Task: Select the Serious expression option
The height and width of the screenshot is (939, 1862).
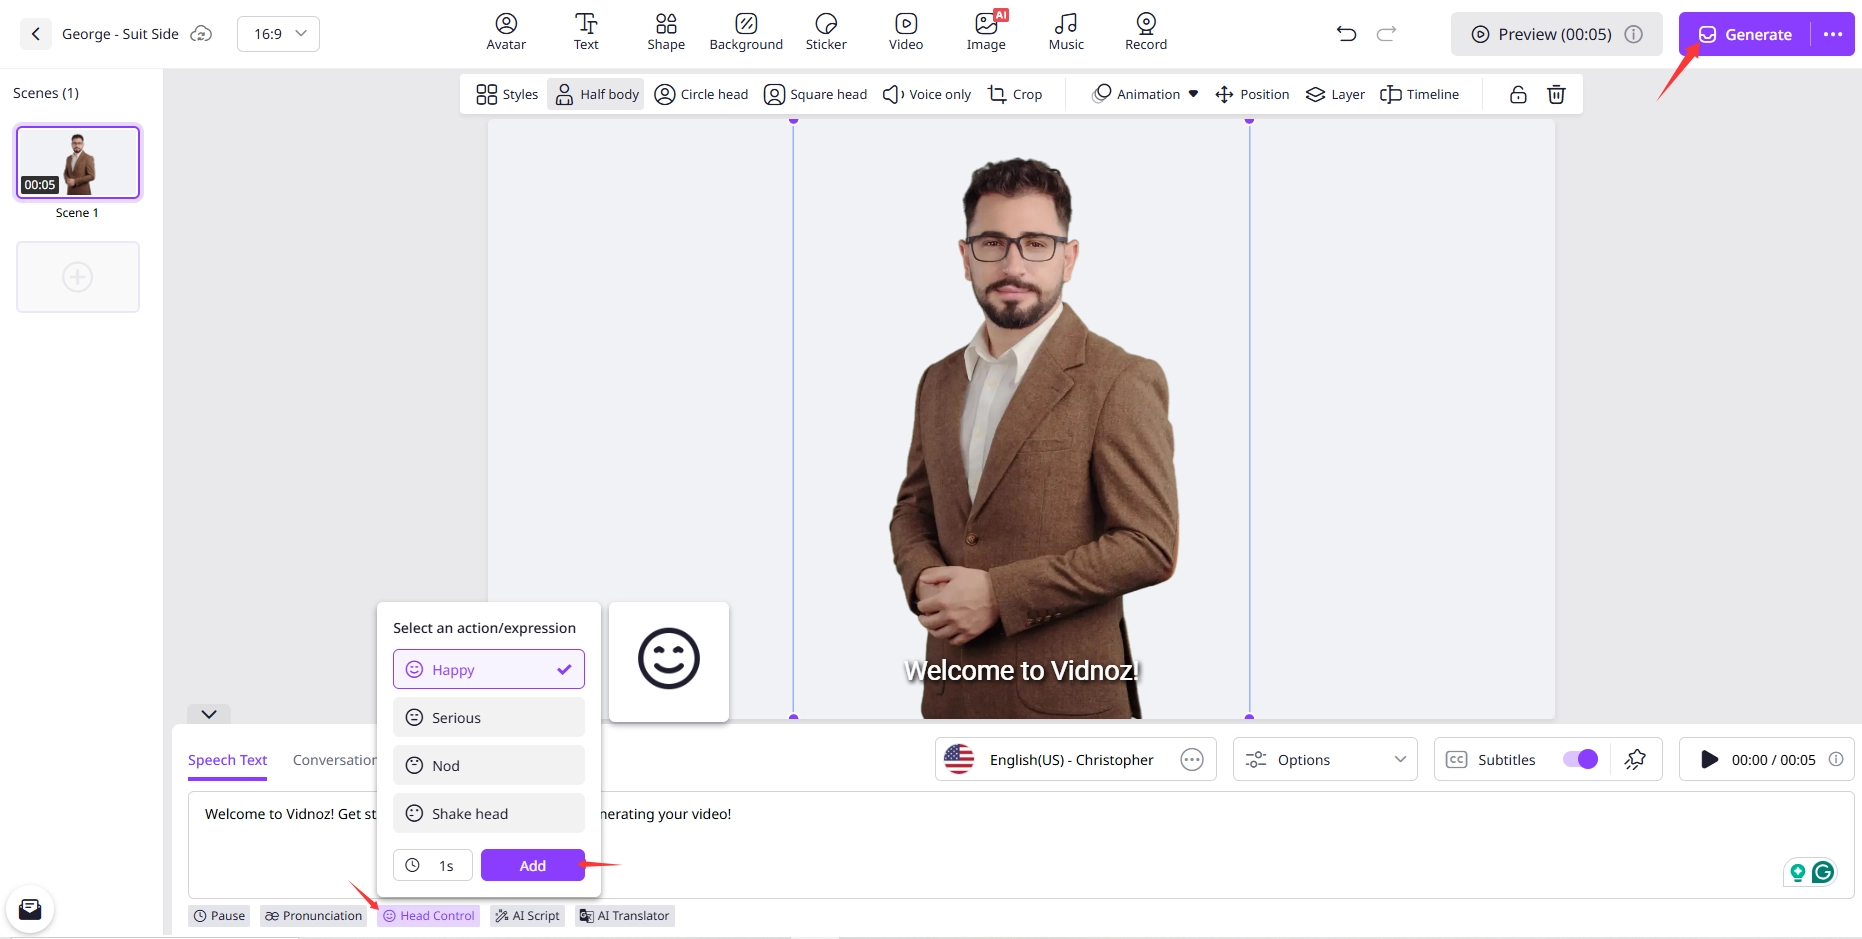Action: [x=488, y=718]
